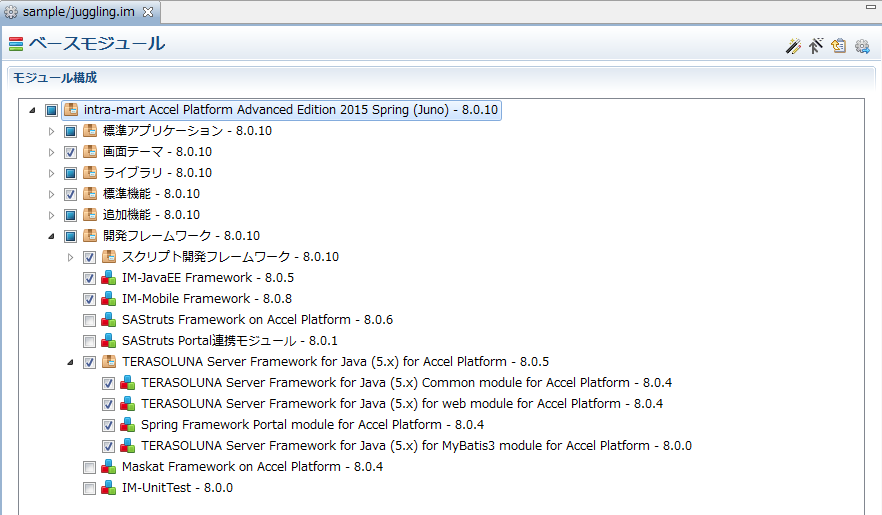Expand スクリプト開発フレームワーク node

[70, 258]
